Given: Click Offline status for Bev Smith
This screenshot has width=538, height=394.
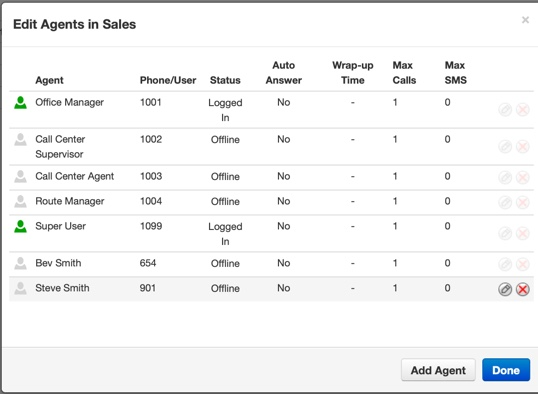Looking at the screenshot, I should [x=225, y=264].
